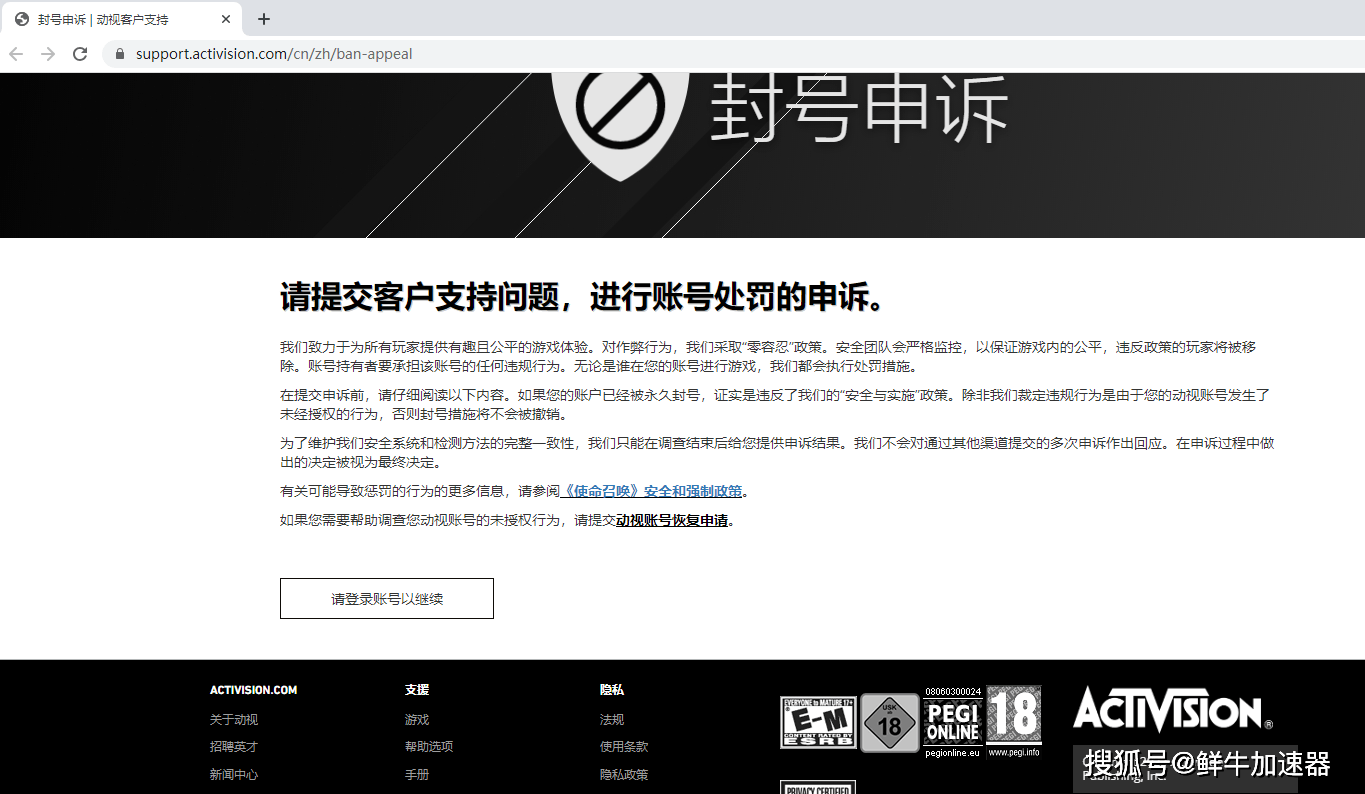Open 新闻中心 footer link
Viewport: 1365px width, 794px height.
tap(234, 774)
